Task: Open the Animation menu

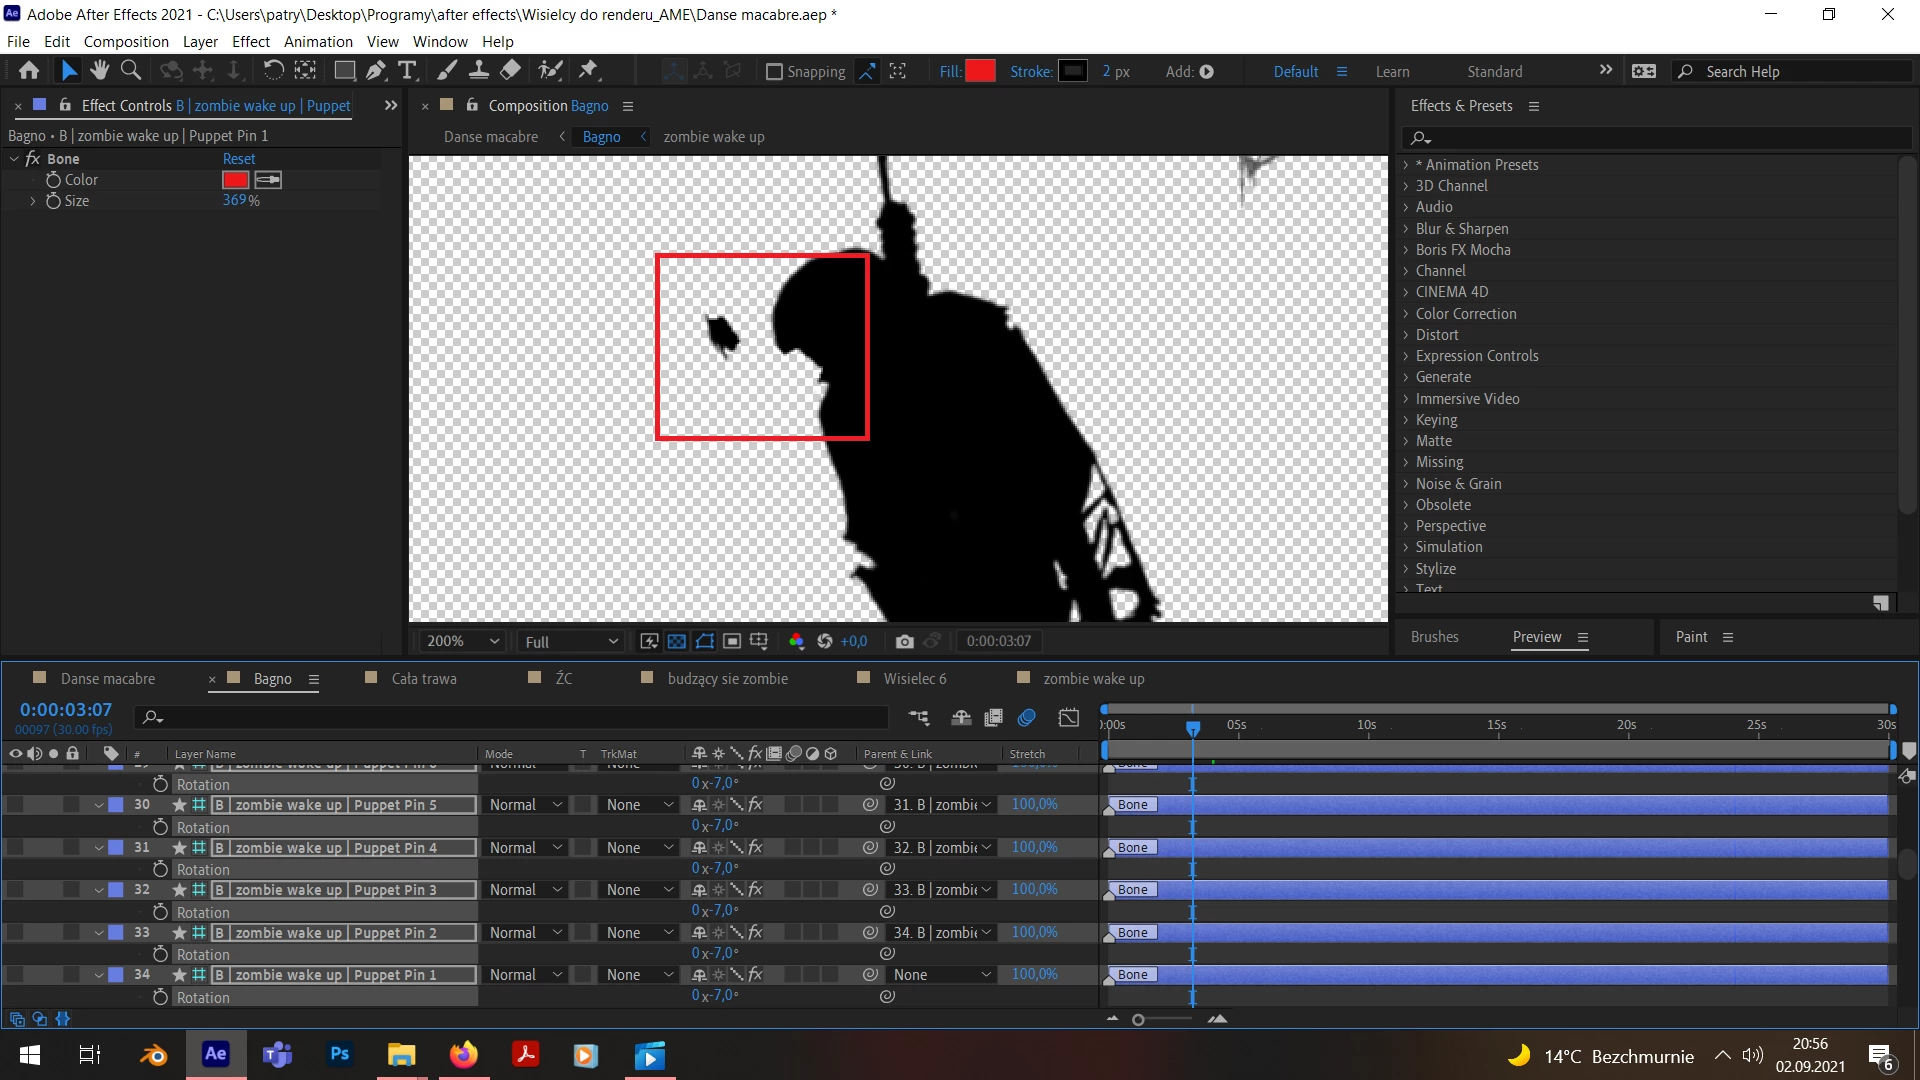Action: 318,42
